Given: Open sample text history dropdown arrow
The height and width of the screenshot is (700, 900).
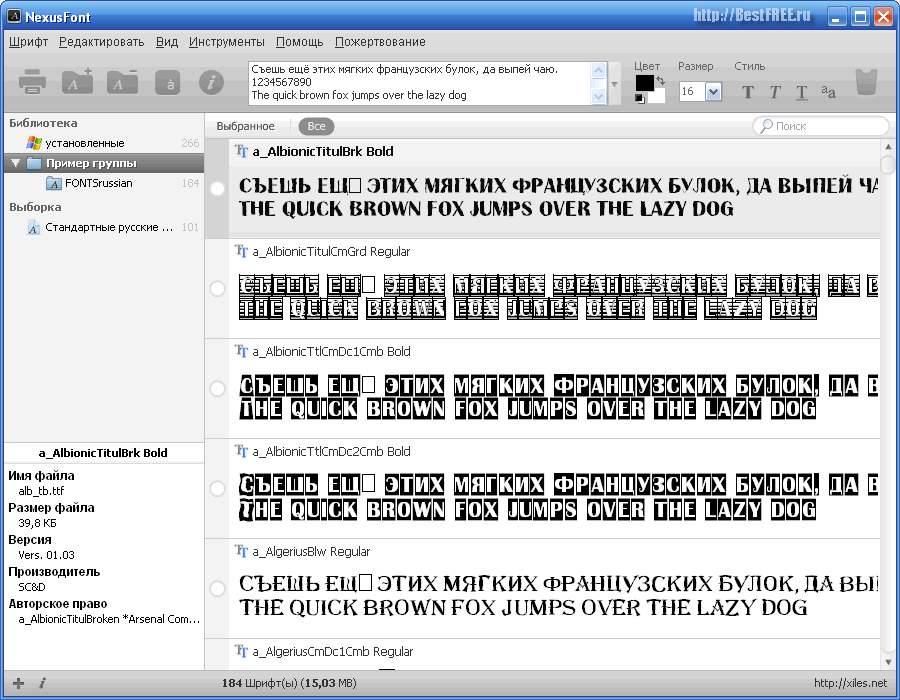Looking at the screenshot, I should [x=614, y=84].
